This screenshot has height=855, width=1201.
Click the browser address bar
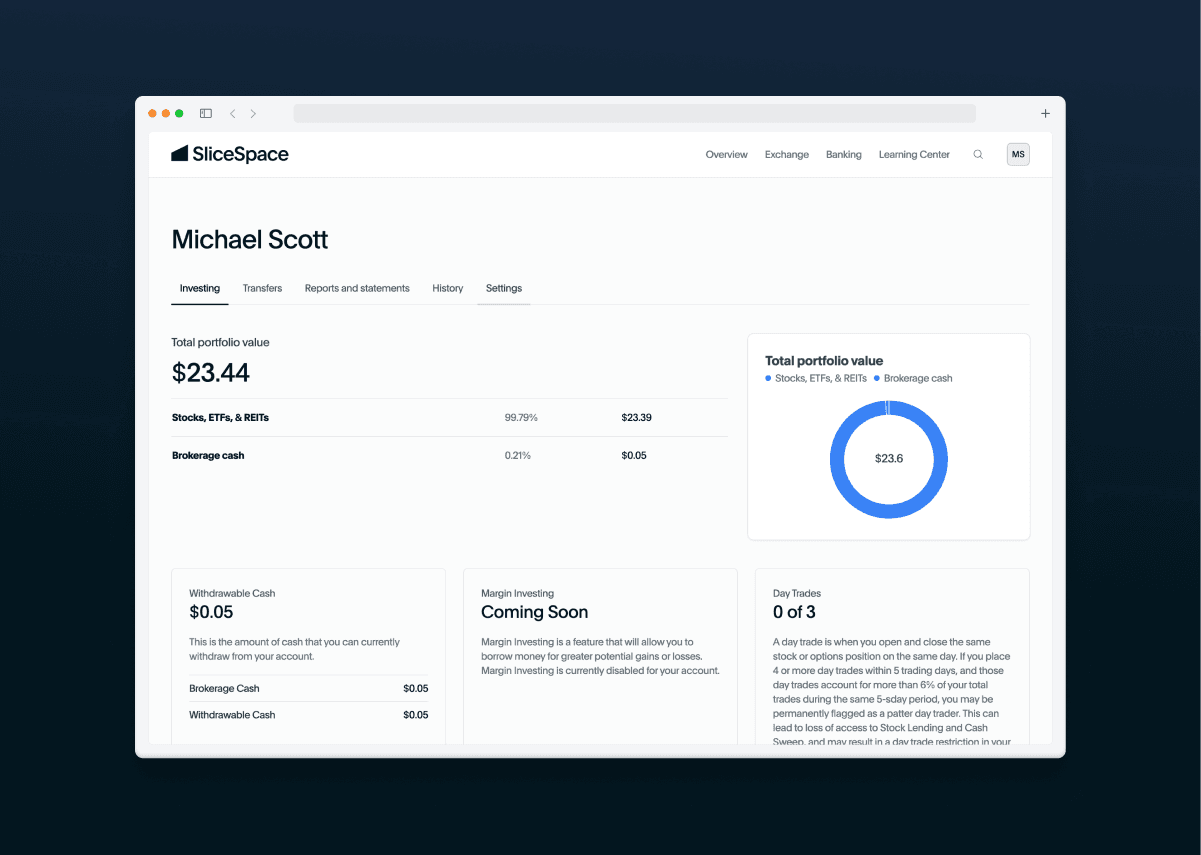tap(634, 114)
